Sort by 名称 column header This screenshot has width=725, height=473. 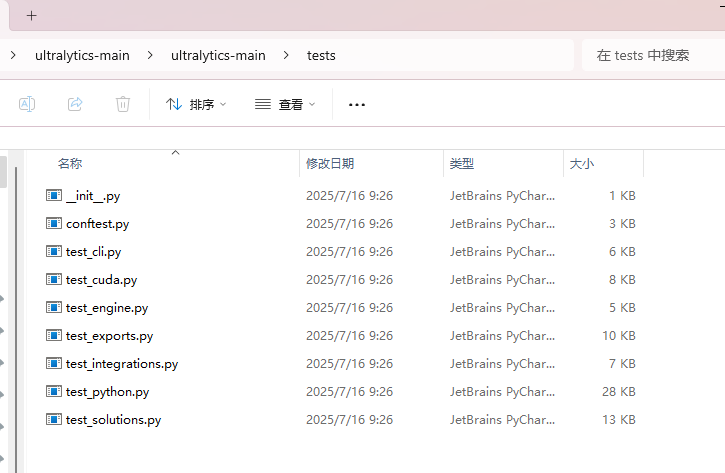point(70,164)
